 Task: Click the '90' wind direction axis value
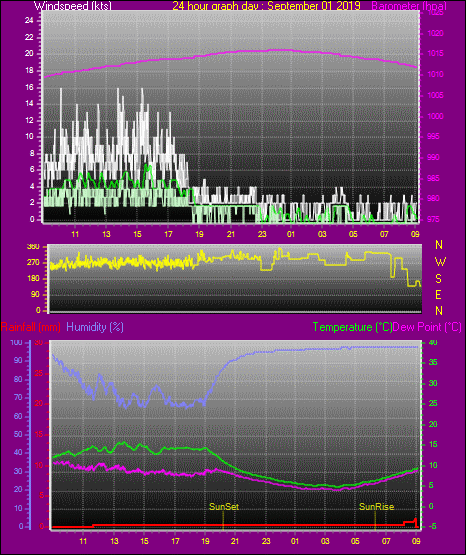pyautogui.click(x=35, y=294)
